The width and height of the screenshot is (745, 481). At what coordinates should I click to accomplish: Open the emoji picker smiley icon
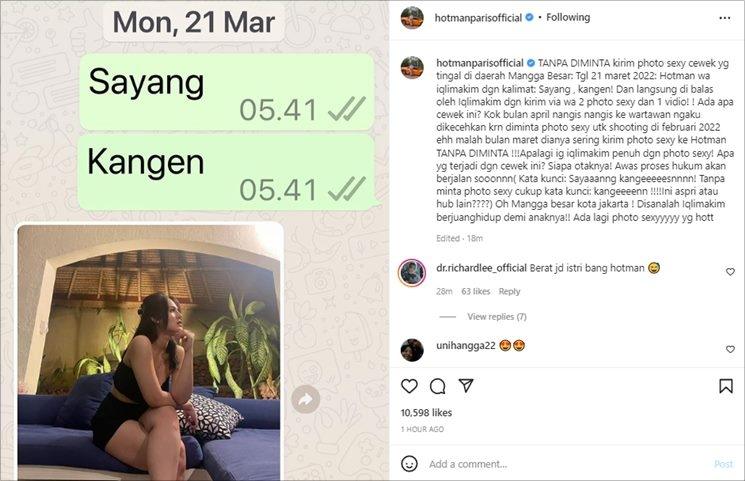(409, 463)
